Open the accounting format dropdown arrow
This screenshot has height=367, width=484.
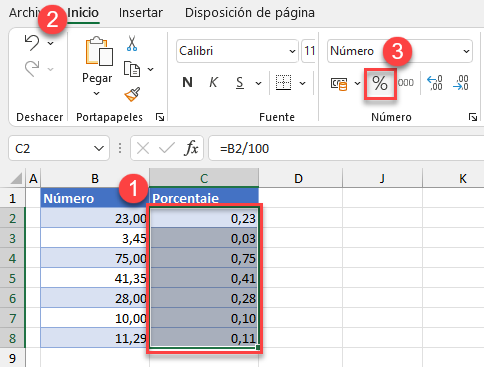357,83
